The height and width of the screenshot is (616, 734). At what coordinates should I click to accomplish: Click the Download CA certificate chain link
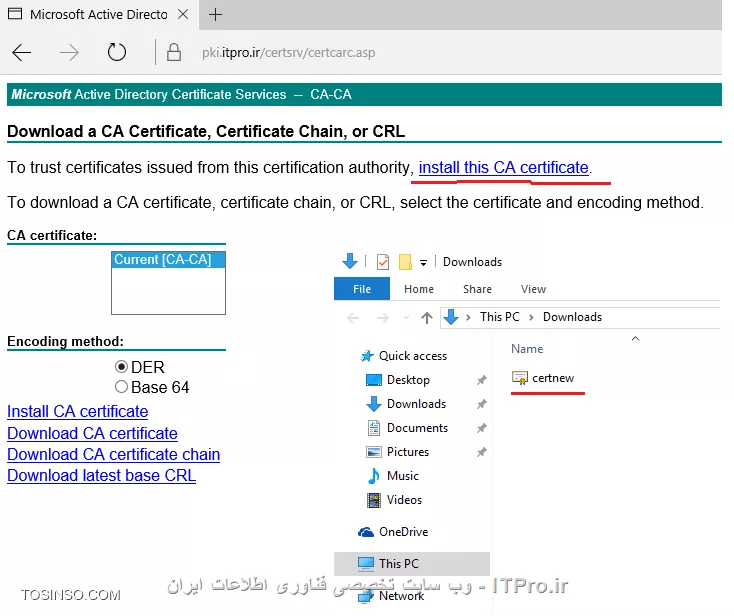click(x=113, y=455)
